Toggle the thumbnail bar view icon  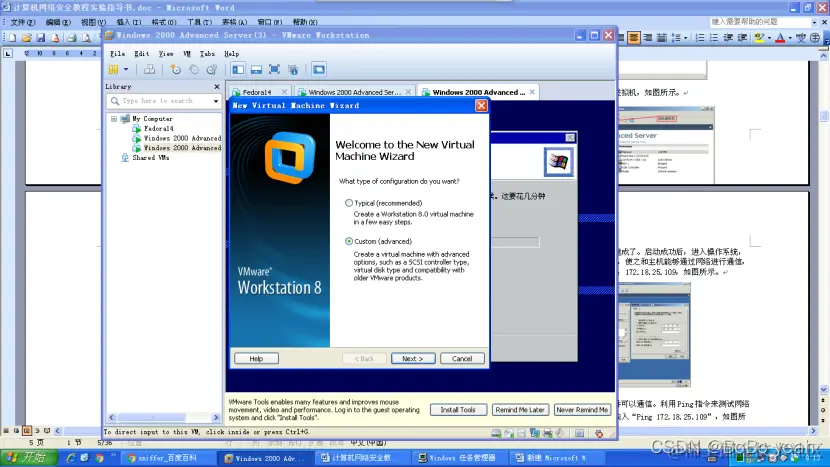pos(256,69)
